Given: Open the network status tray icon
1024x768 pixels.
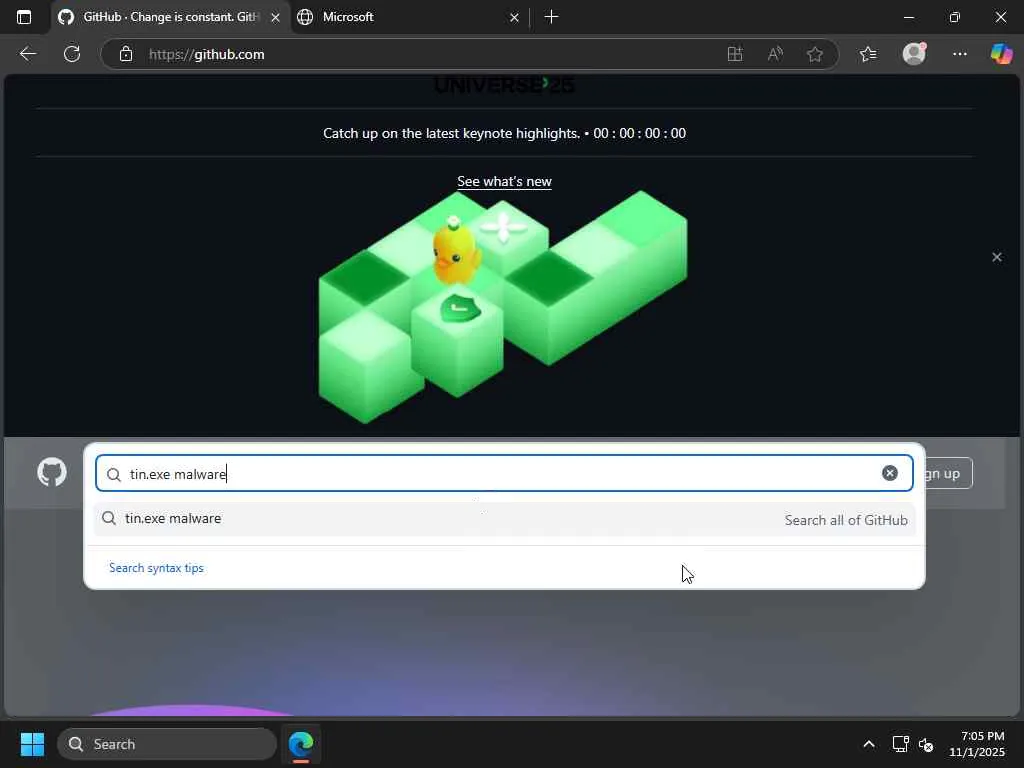Looking at the screenshot, I should point(901,744).
